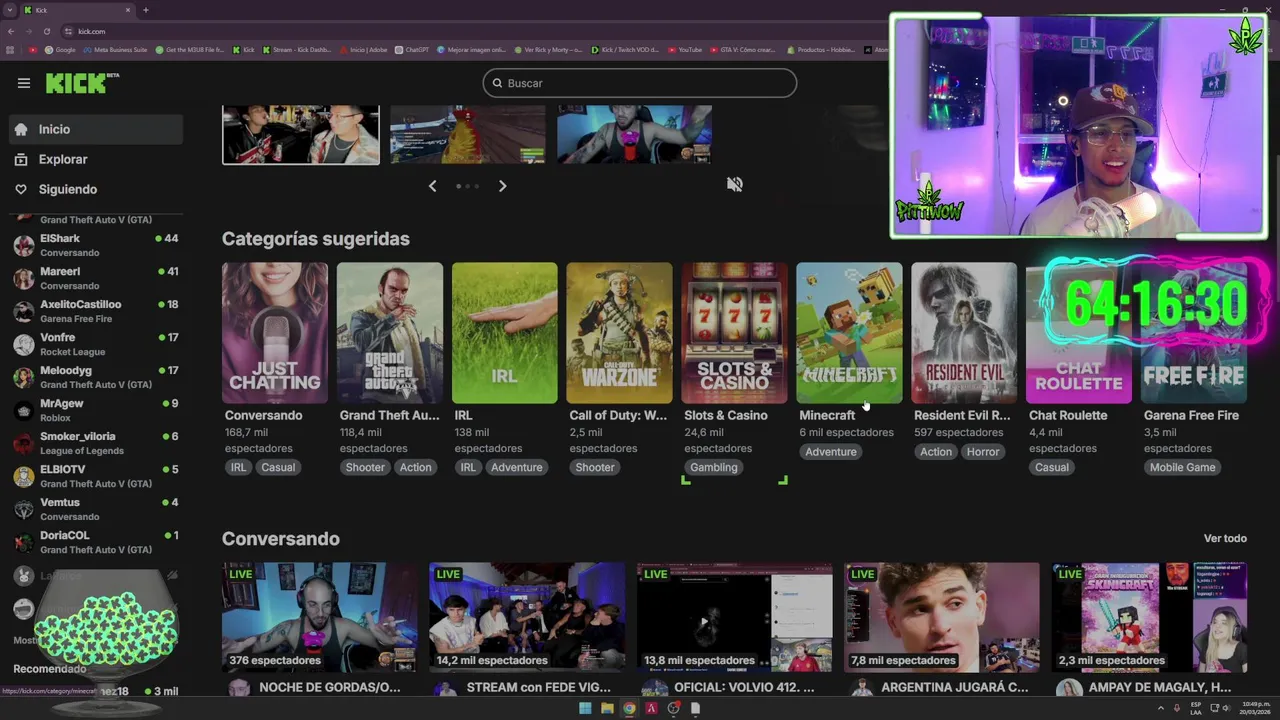
Task: Open live stream with 376 espectadores
Action: tap(320, 617)
